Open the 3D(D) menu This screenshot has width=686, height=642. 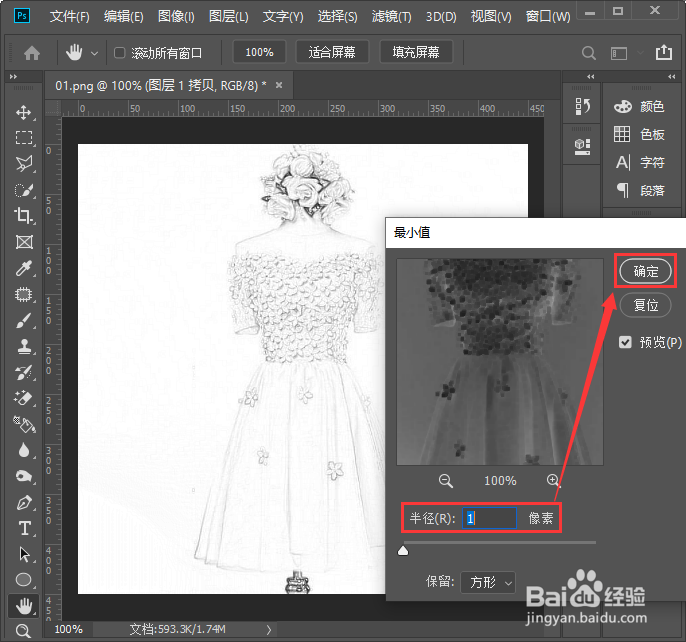(x=441, y=17)
